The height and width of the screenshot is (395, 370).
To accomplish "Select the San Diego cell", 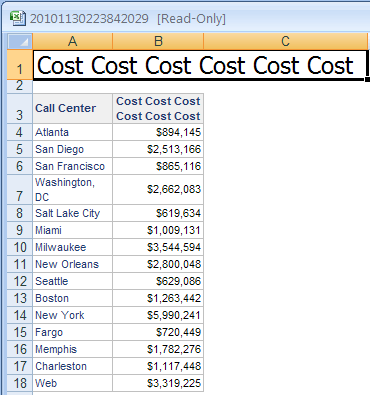I will pos(73,149).
